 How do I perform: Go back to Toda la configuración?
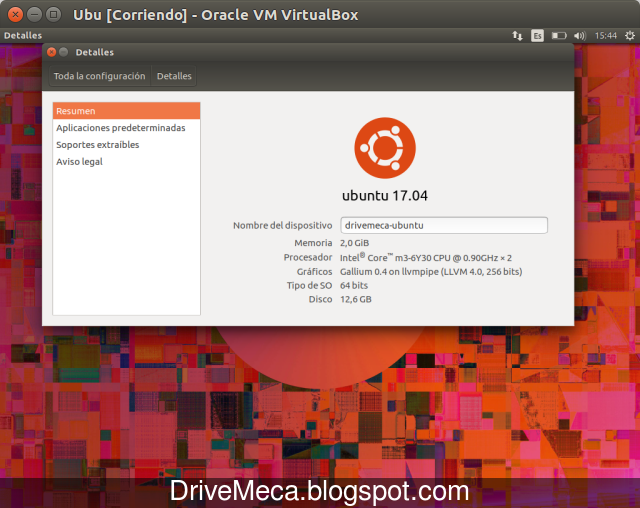pyautogui.click(x=100, y=76)
